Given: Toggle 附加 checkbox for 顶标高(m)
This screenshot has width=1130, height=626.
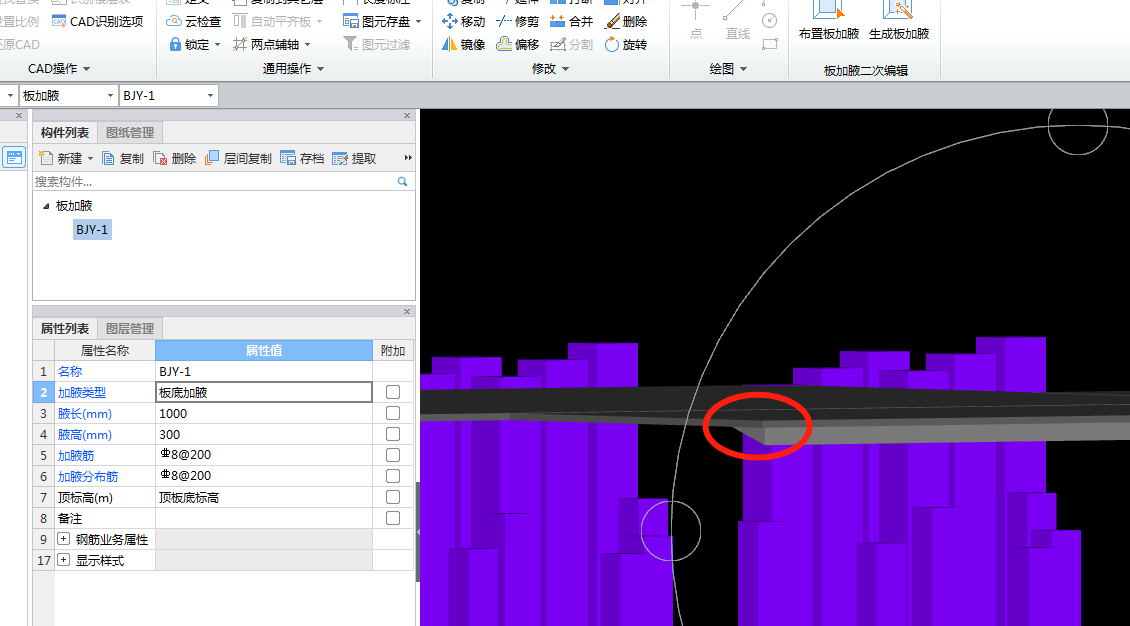Looking at the screenshot, I should point(393,497).
